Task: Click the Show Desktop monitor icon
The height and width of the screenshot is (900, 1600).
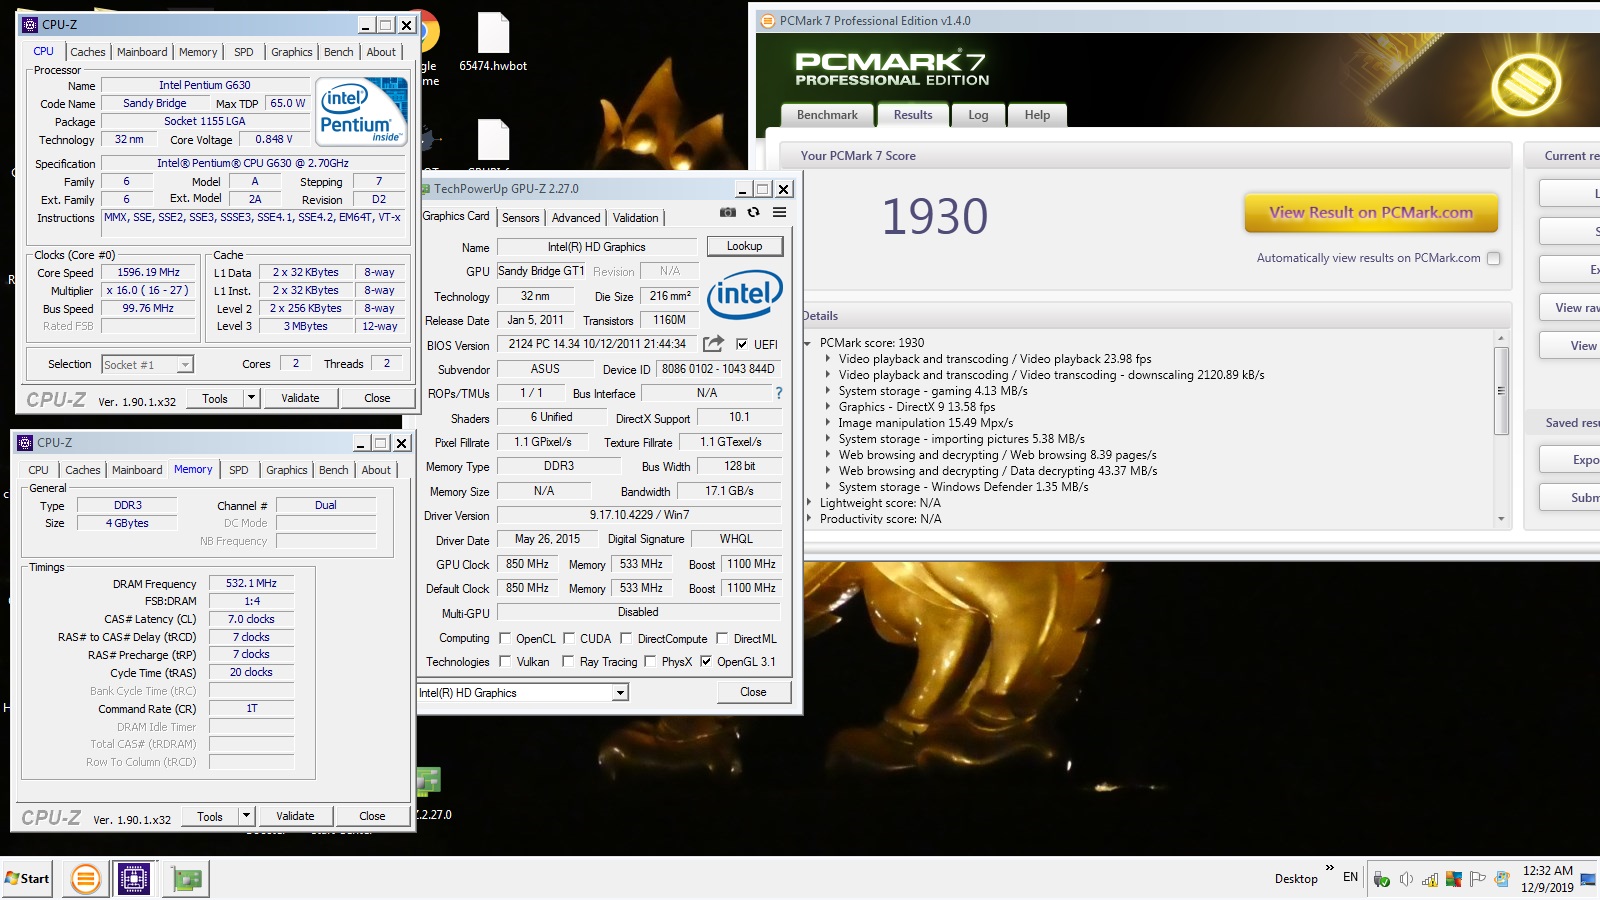Action: [1588, 879]
